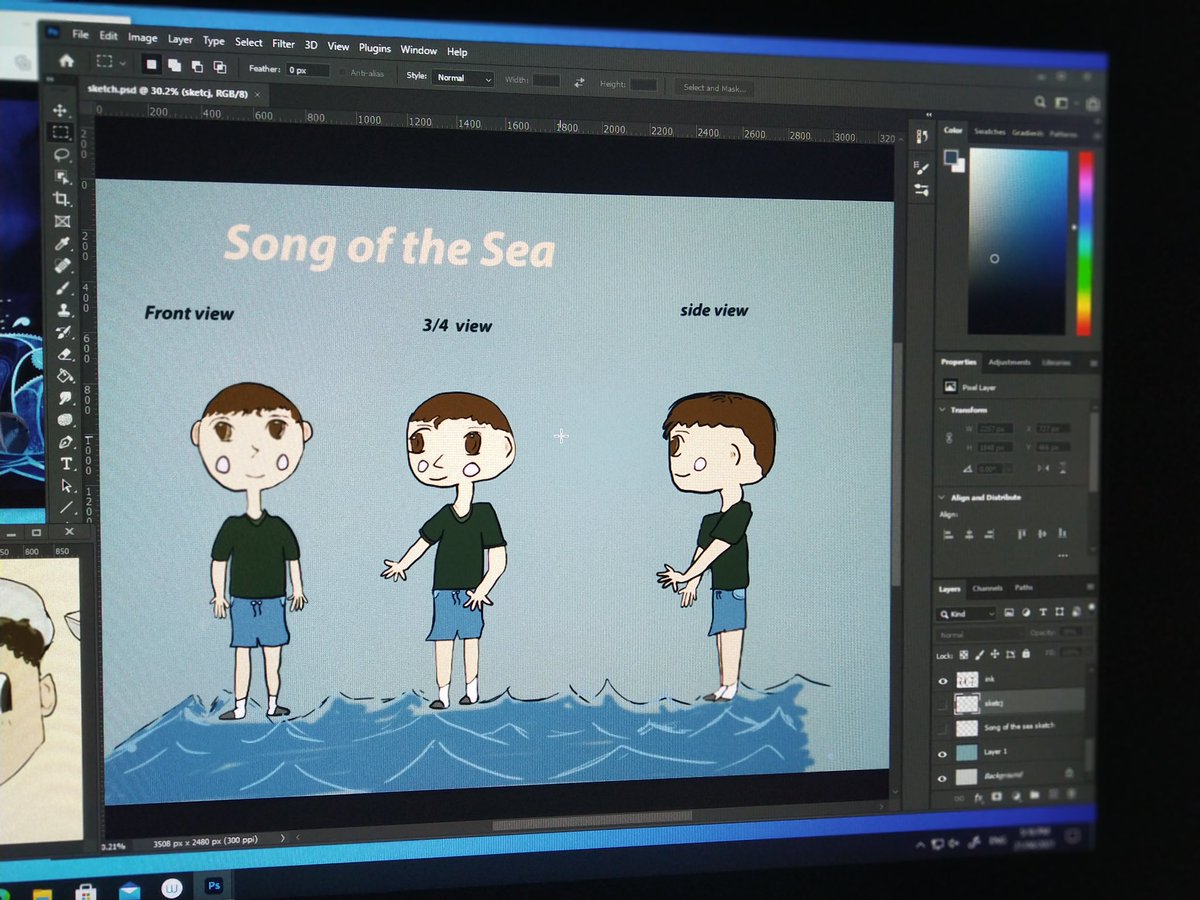Viewport: 1200px width, 900px height.
Task: Select the Clone Stamp tool
Action: pos(64,310)
